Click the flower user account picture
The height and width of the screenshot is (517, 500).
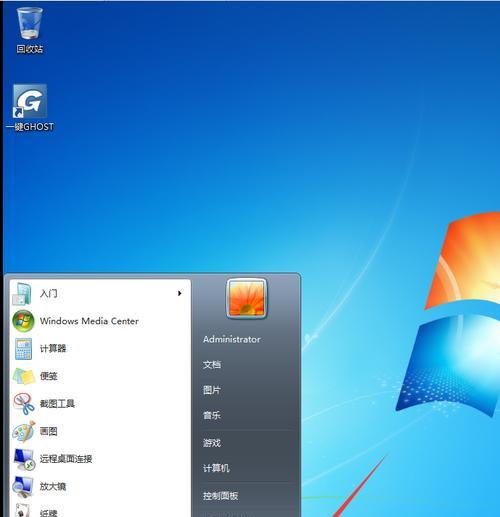247,299
